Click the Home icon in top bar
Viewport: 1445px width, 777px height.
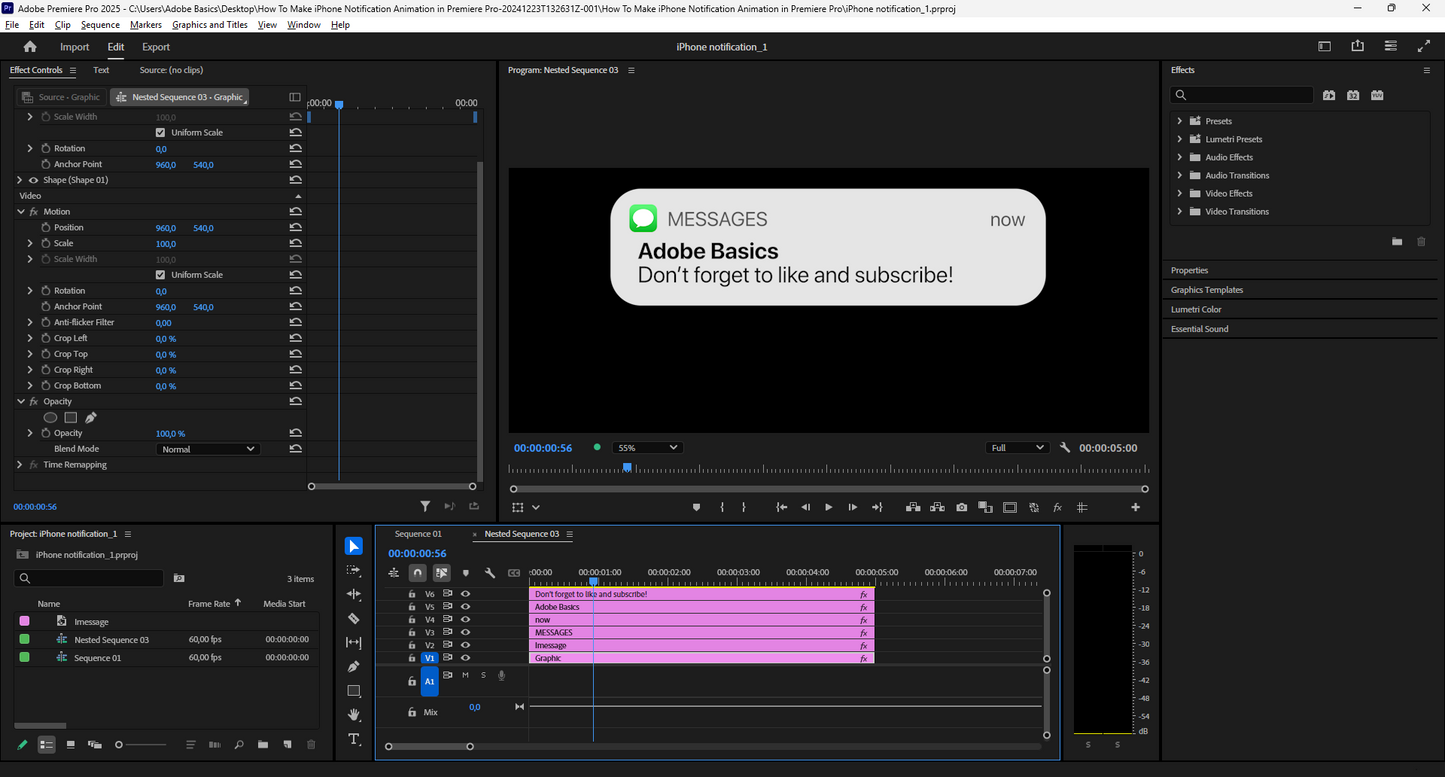click(x=30, y=47)
